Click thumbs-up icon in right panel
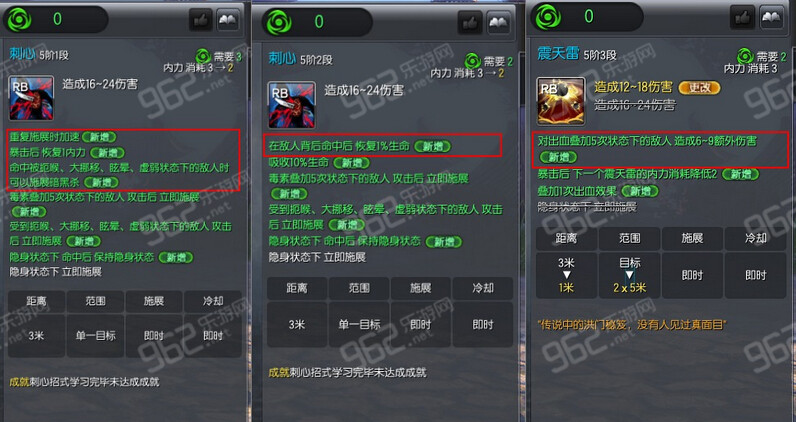796x422 pixels. 743,18
